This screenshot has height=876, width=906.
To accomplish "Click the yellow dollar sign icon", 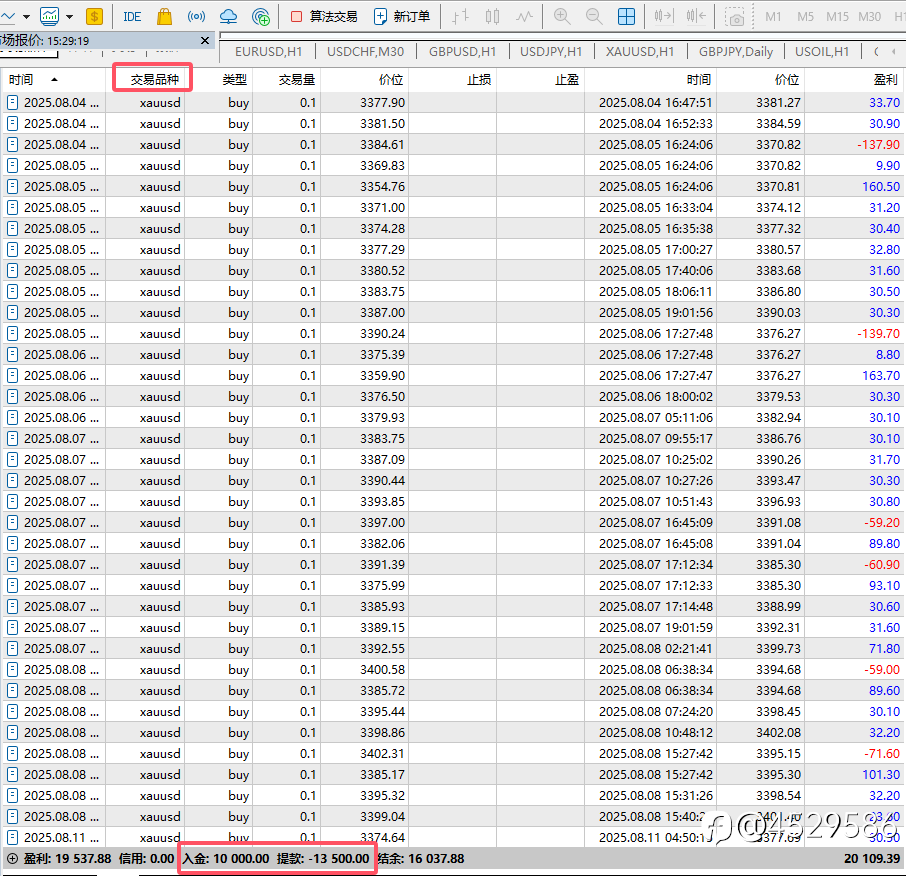I will pos(94,16).
